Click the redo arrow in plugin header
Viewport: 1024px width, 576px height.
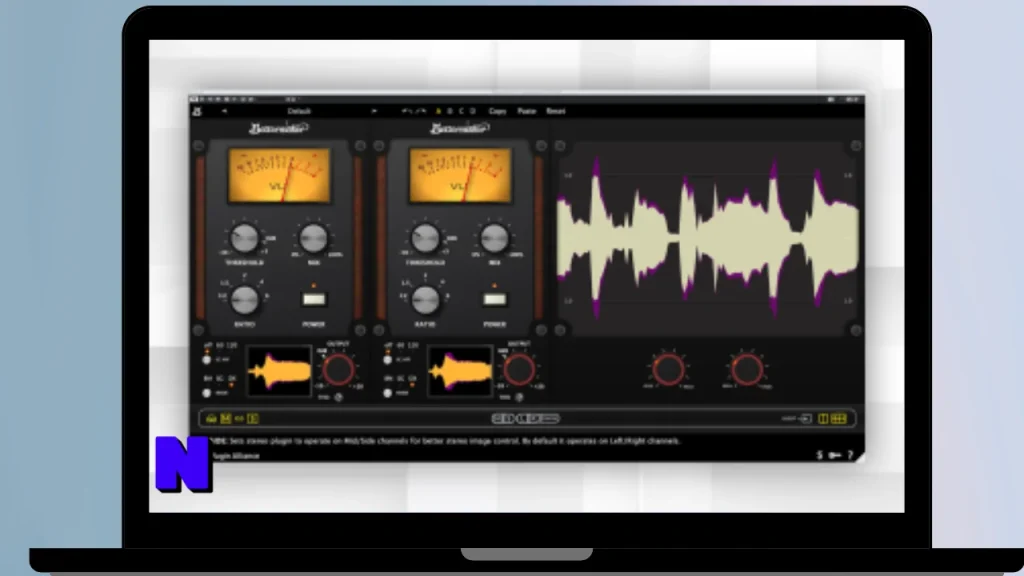[421, 112]
